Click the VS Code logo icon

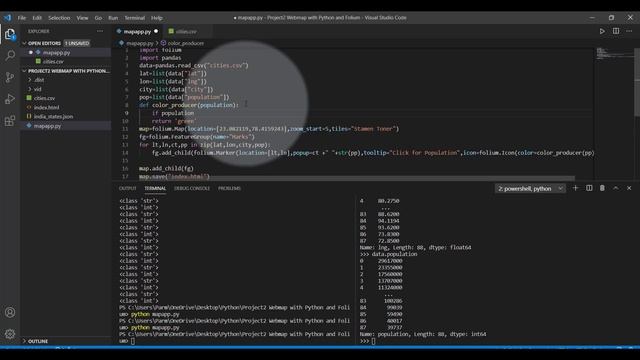(7, 18)
